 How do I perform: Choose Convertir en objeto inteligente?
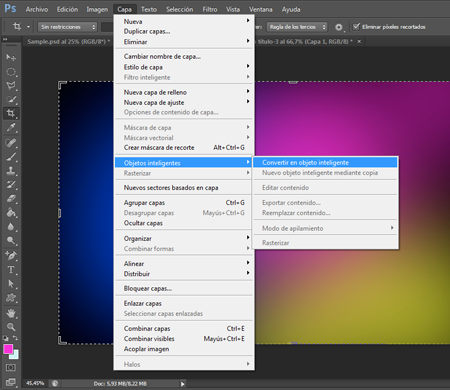325,162
